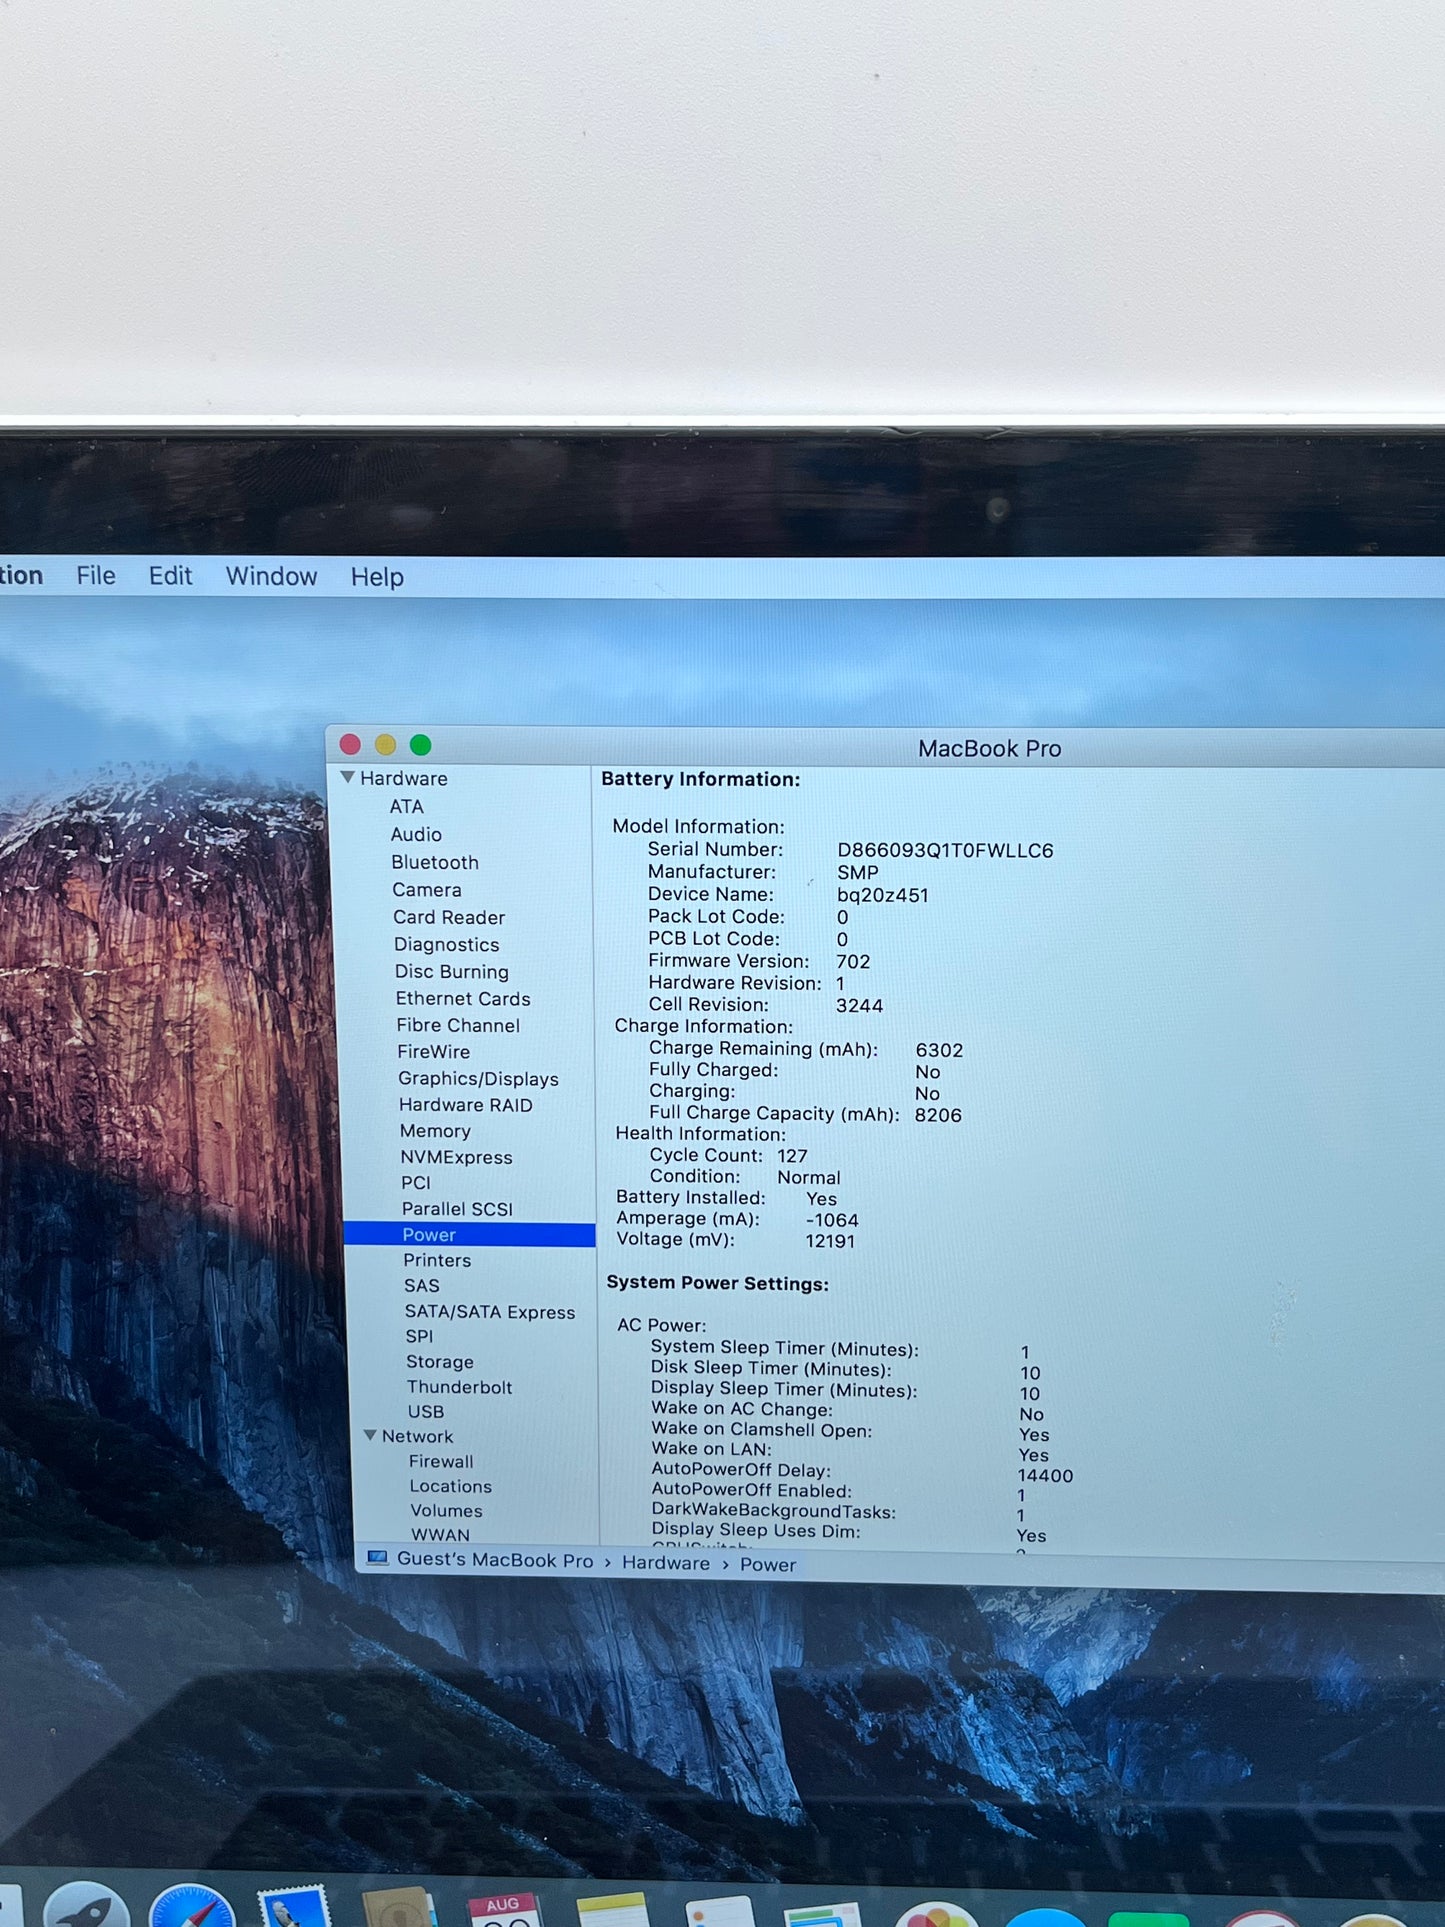Open the Mail app in the Dock

click(293, 1906)
